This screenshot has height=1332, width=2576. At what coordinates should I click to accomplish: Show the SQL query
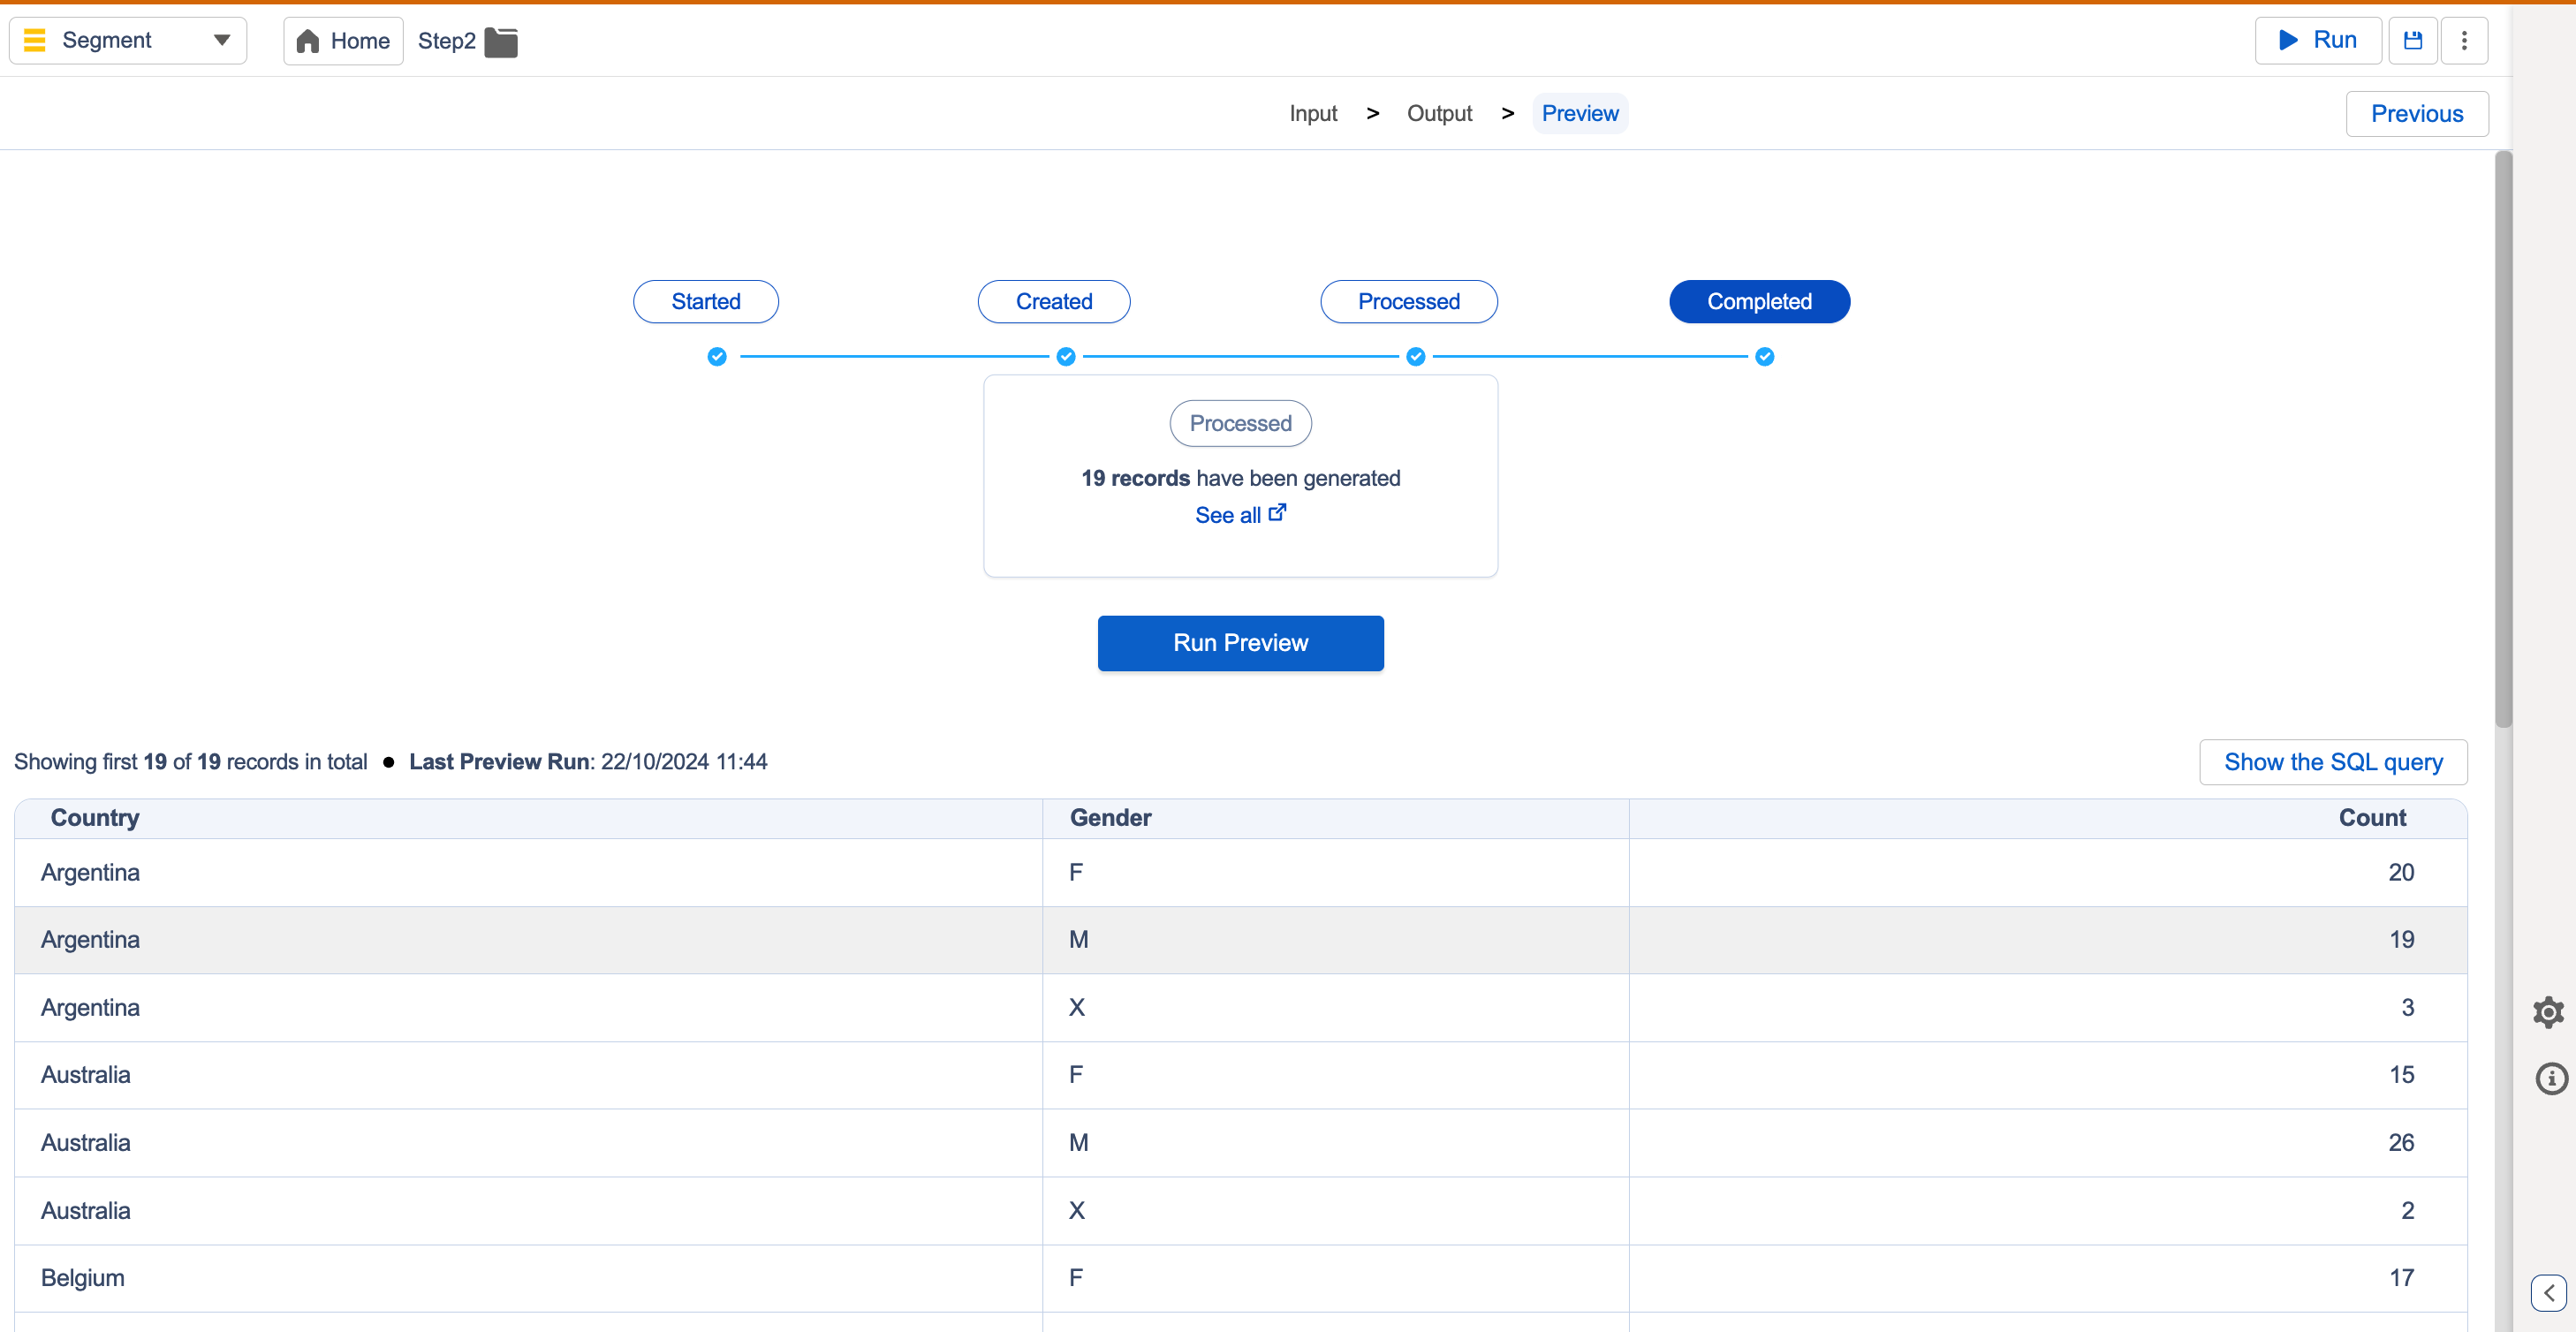[2333, 762]
